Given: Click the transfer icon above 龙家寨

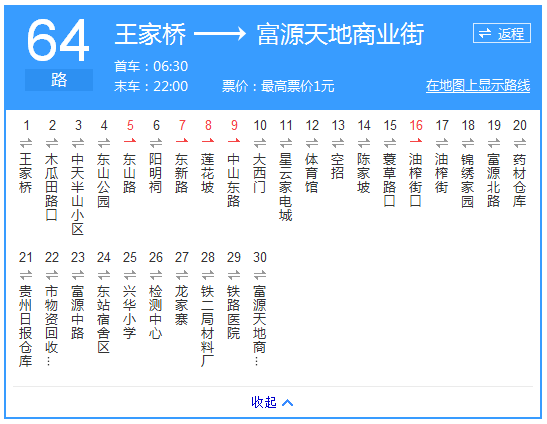Looking at the screenshot, I should pos(182,275).
